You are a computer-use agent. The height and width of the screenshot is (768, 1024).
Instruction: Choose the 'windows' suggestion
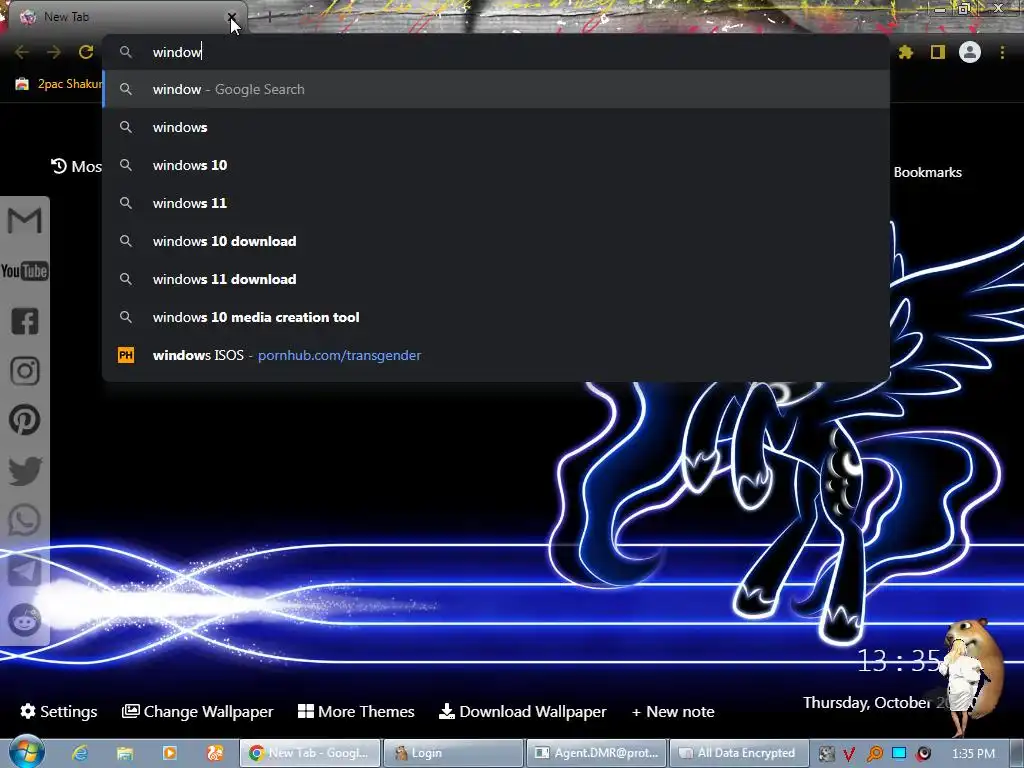496,127
